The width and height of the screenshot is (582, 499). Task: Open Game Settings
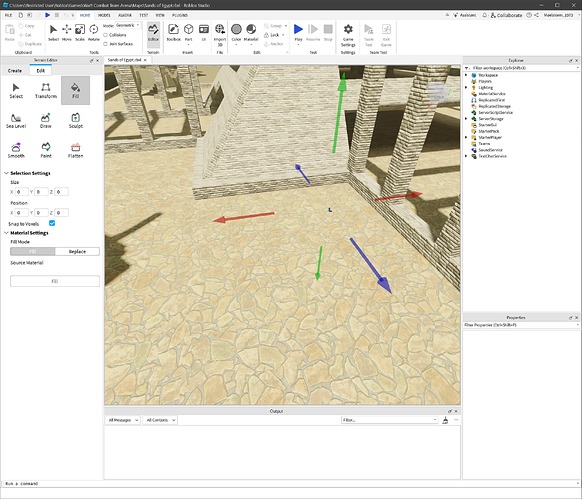[x=348, y=35]
